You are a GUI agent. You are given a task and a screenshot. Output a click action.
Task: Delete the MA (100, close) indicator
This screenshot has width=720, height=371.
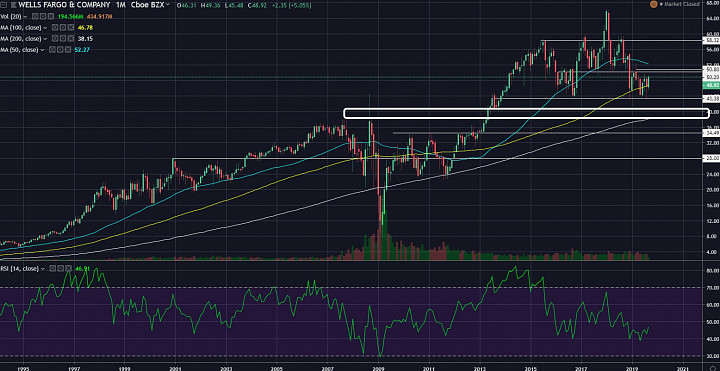(71, 28)
